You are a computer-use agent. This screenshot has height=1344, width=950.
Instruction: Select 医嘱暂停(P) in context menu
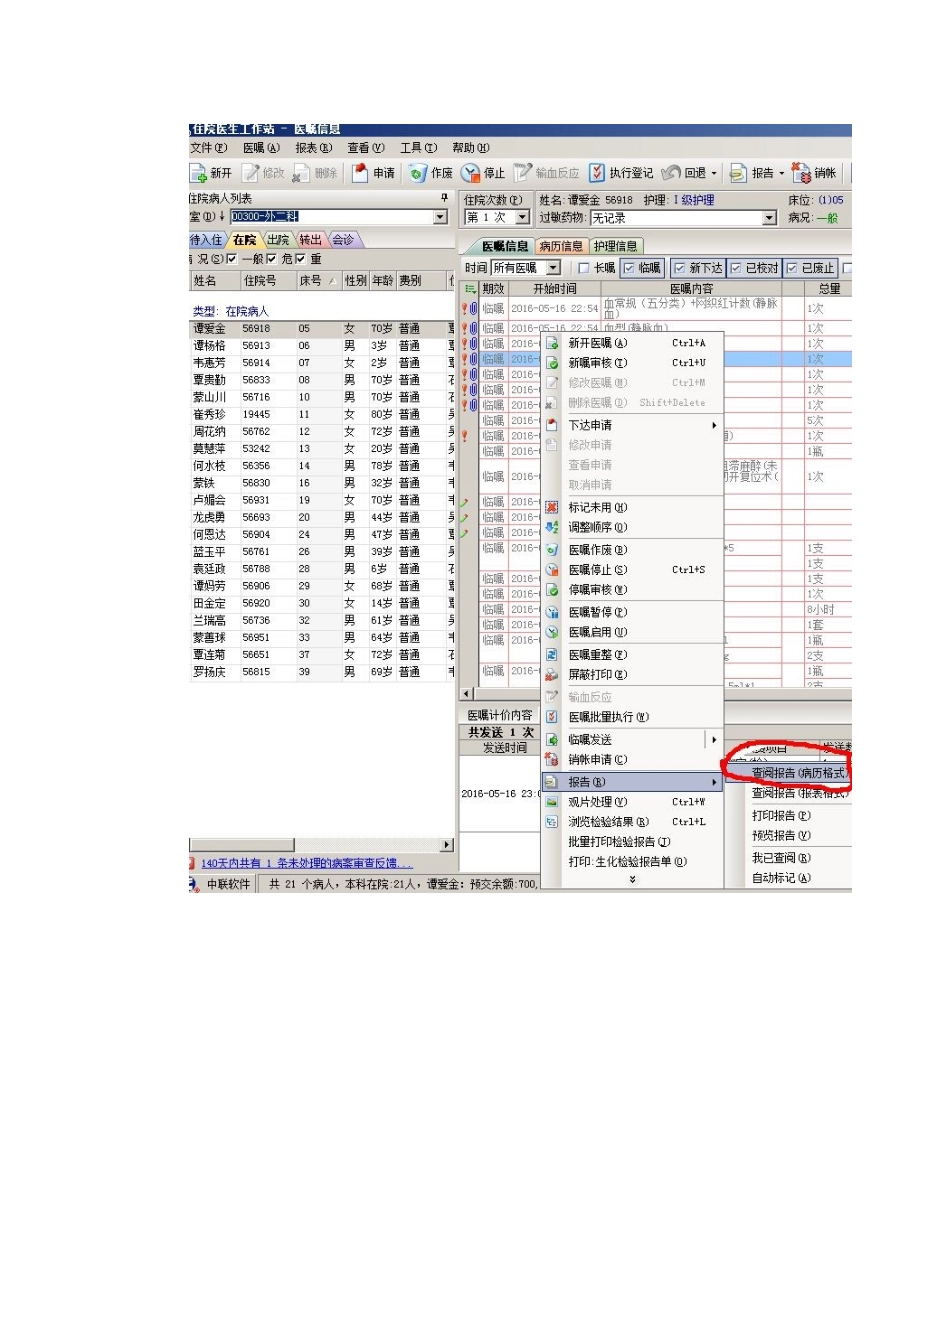click(598, 612)
